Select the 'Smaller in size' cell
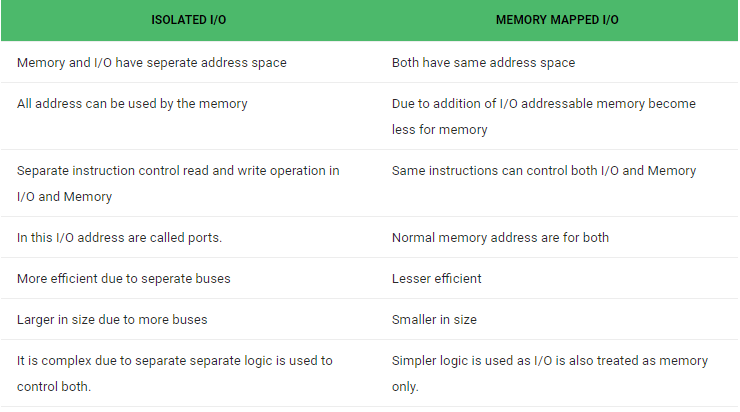This screenshot has width=740, height=412. coord(434,320)
